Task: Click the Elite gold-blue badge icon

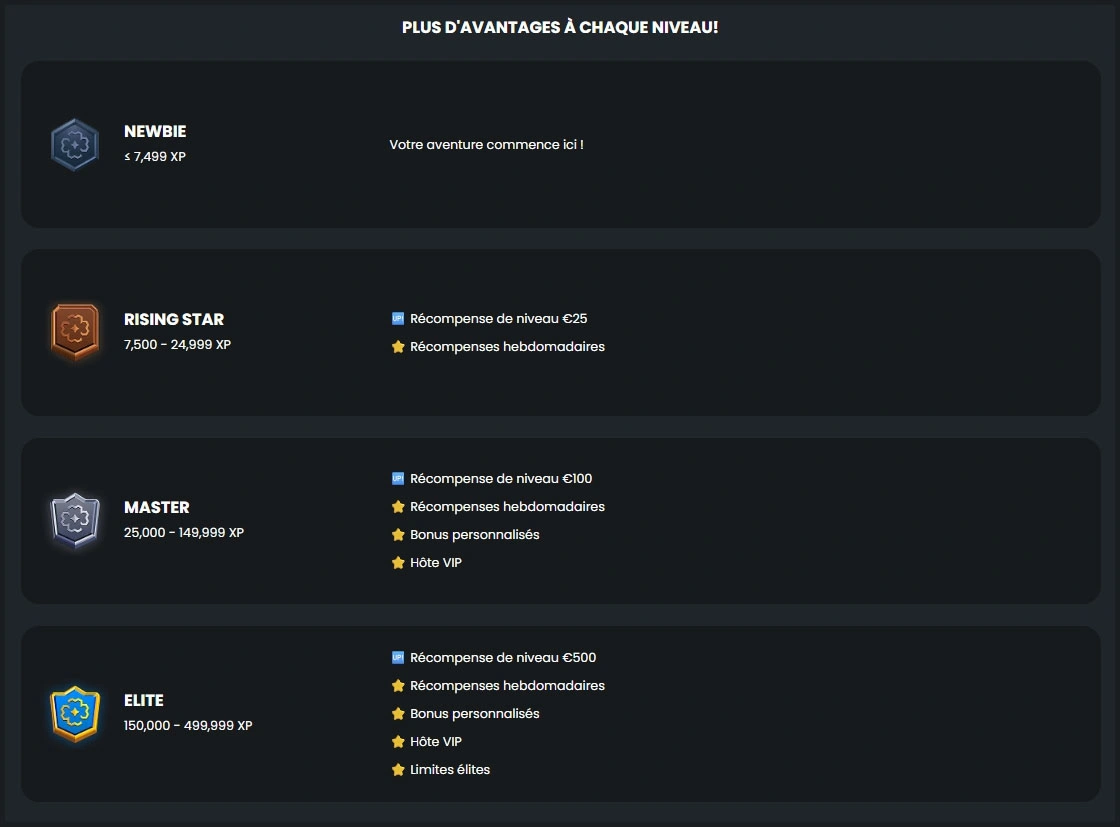Action: point(75,713)
